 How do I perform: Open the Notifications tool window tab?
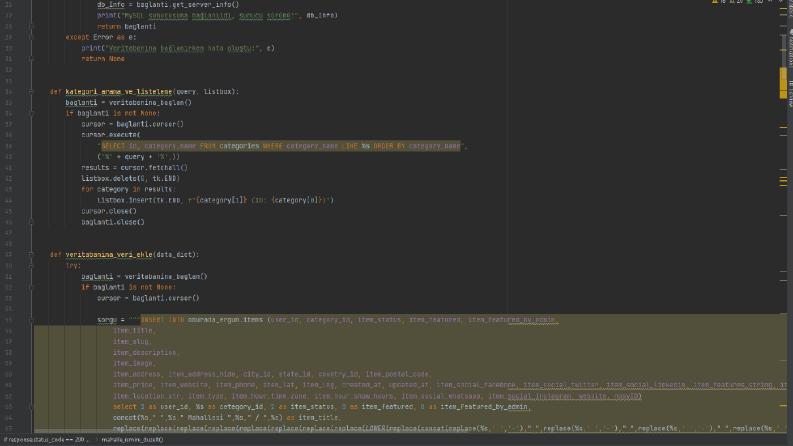click(790, 46)
